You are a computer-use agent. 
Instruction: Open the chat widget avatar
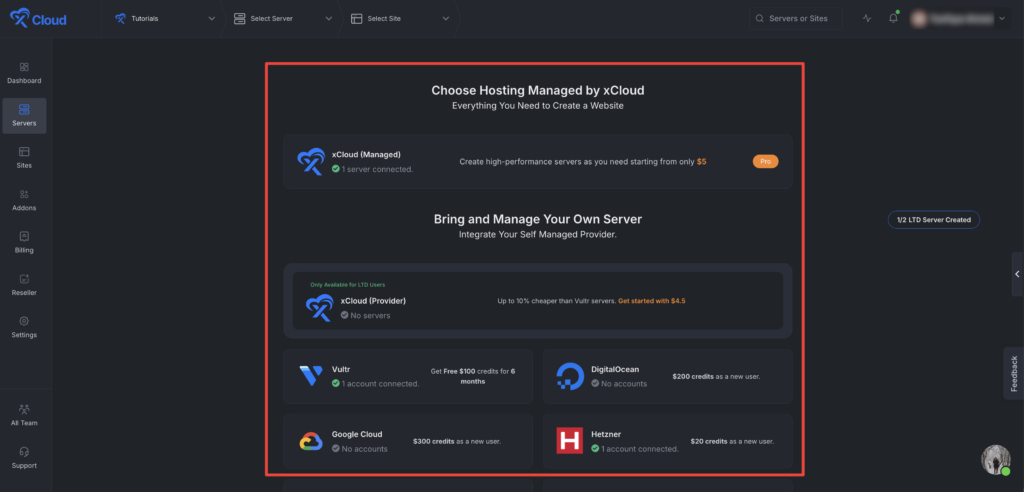click(995, 460)
